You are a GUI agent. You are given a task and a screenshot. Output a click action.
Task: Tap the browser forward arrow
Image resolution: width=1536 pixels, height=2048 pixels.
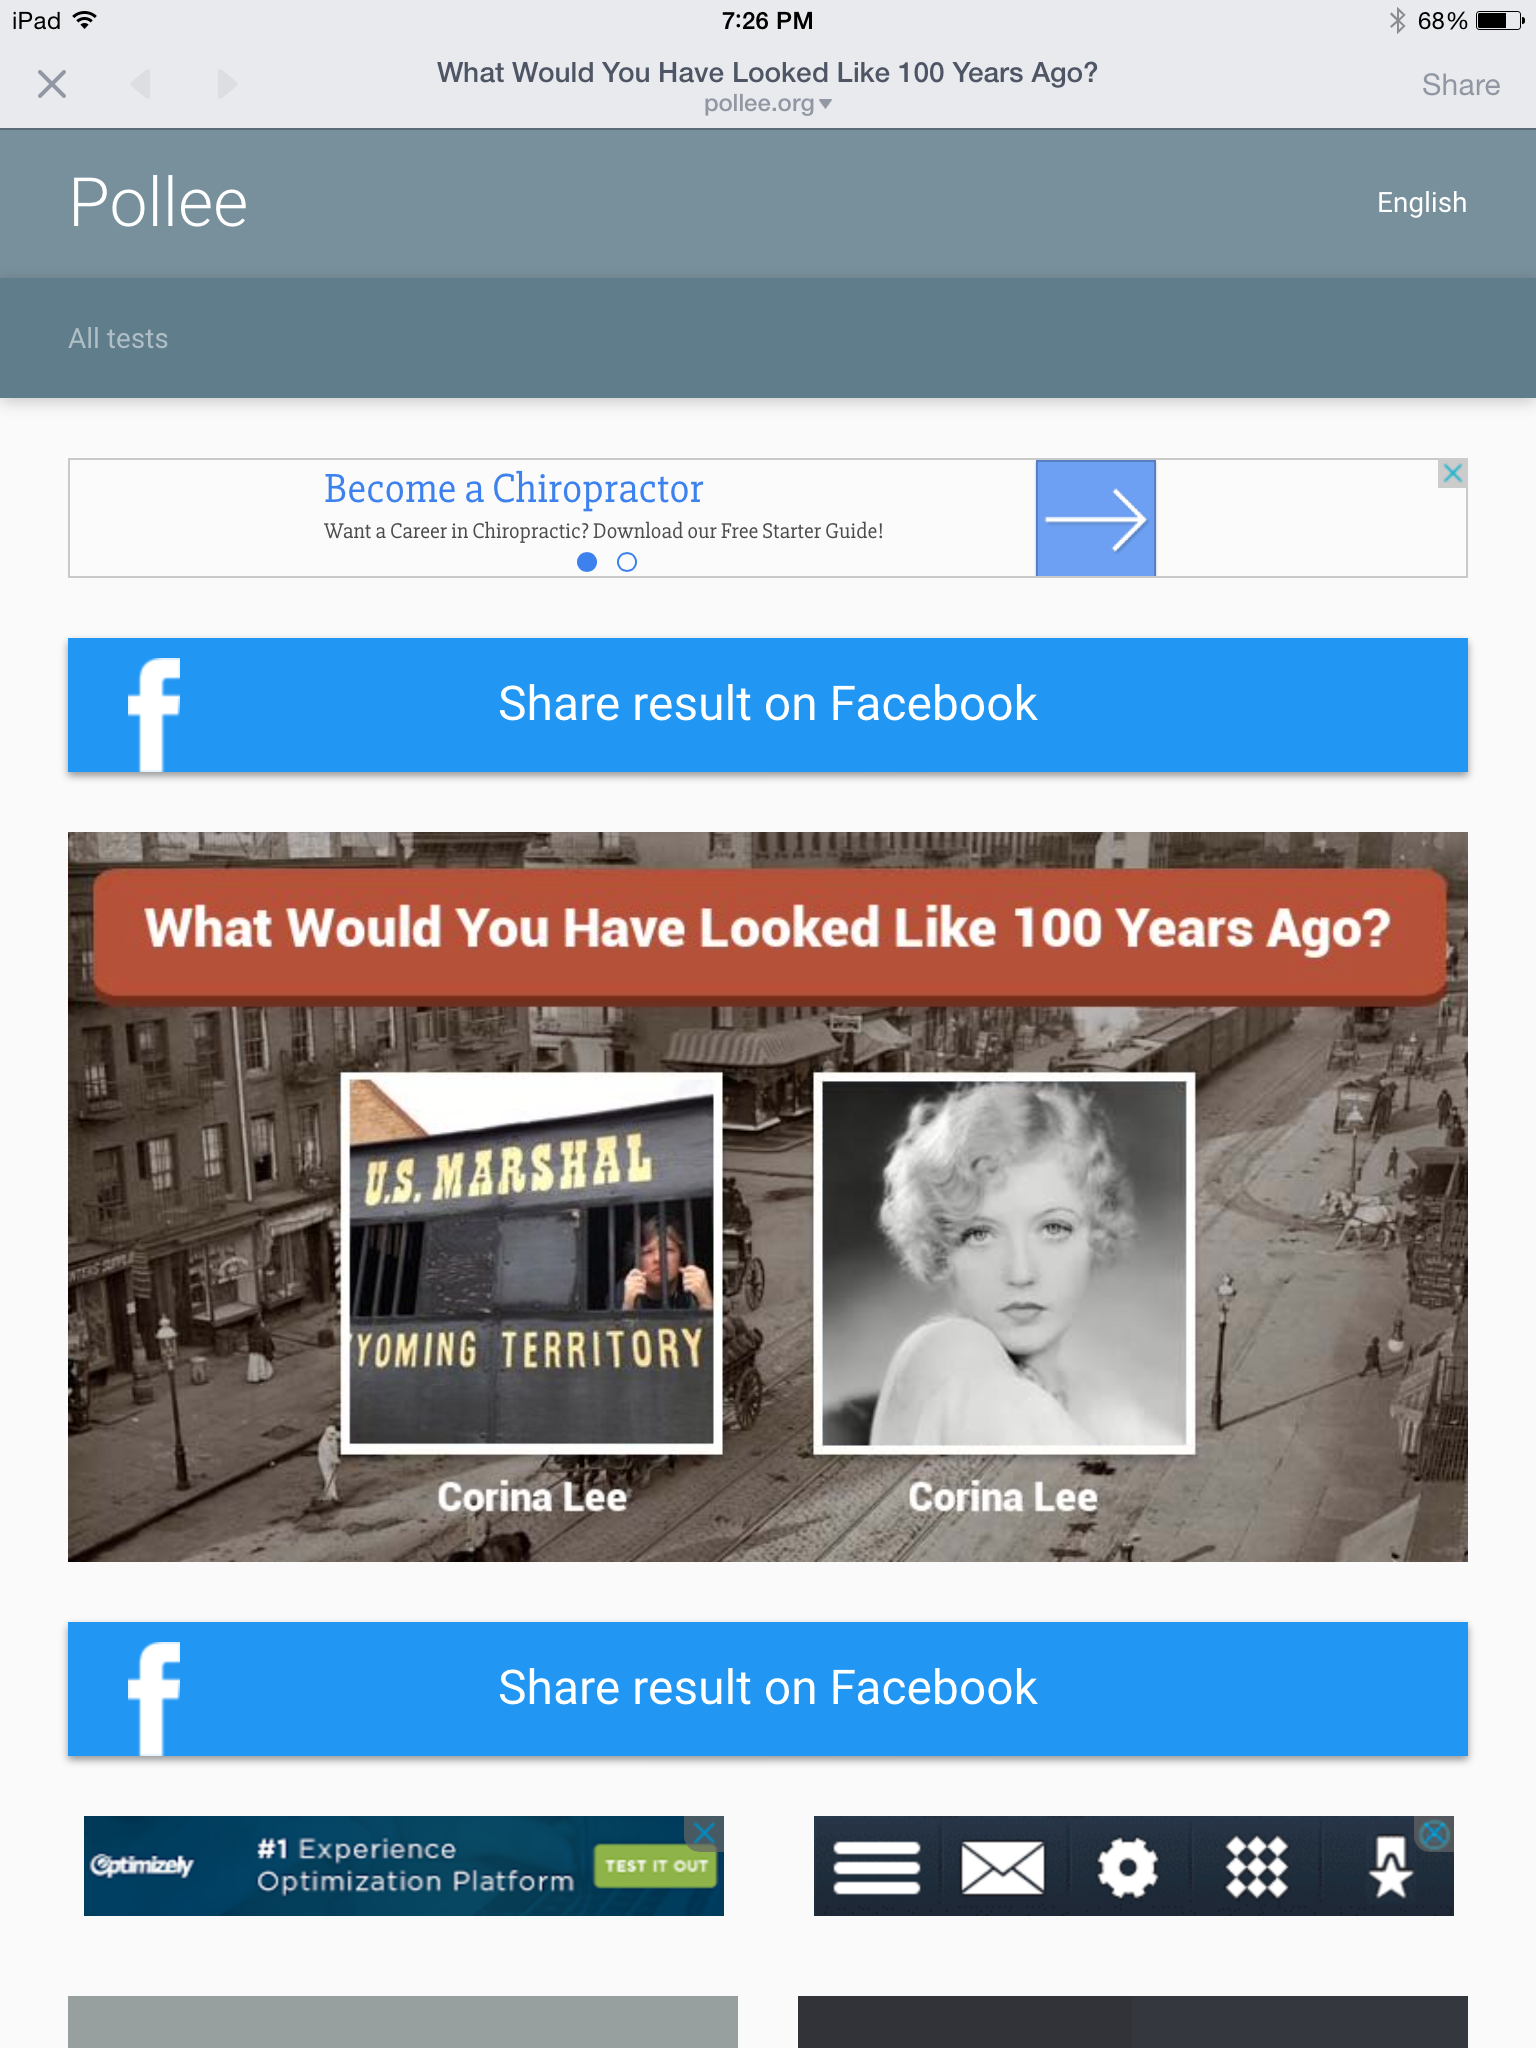[x=228, y=85]
